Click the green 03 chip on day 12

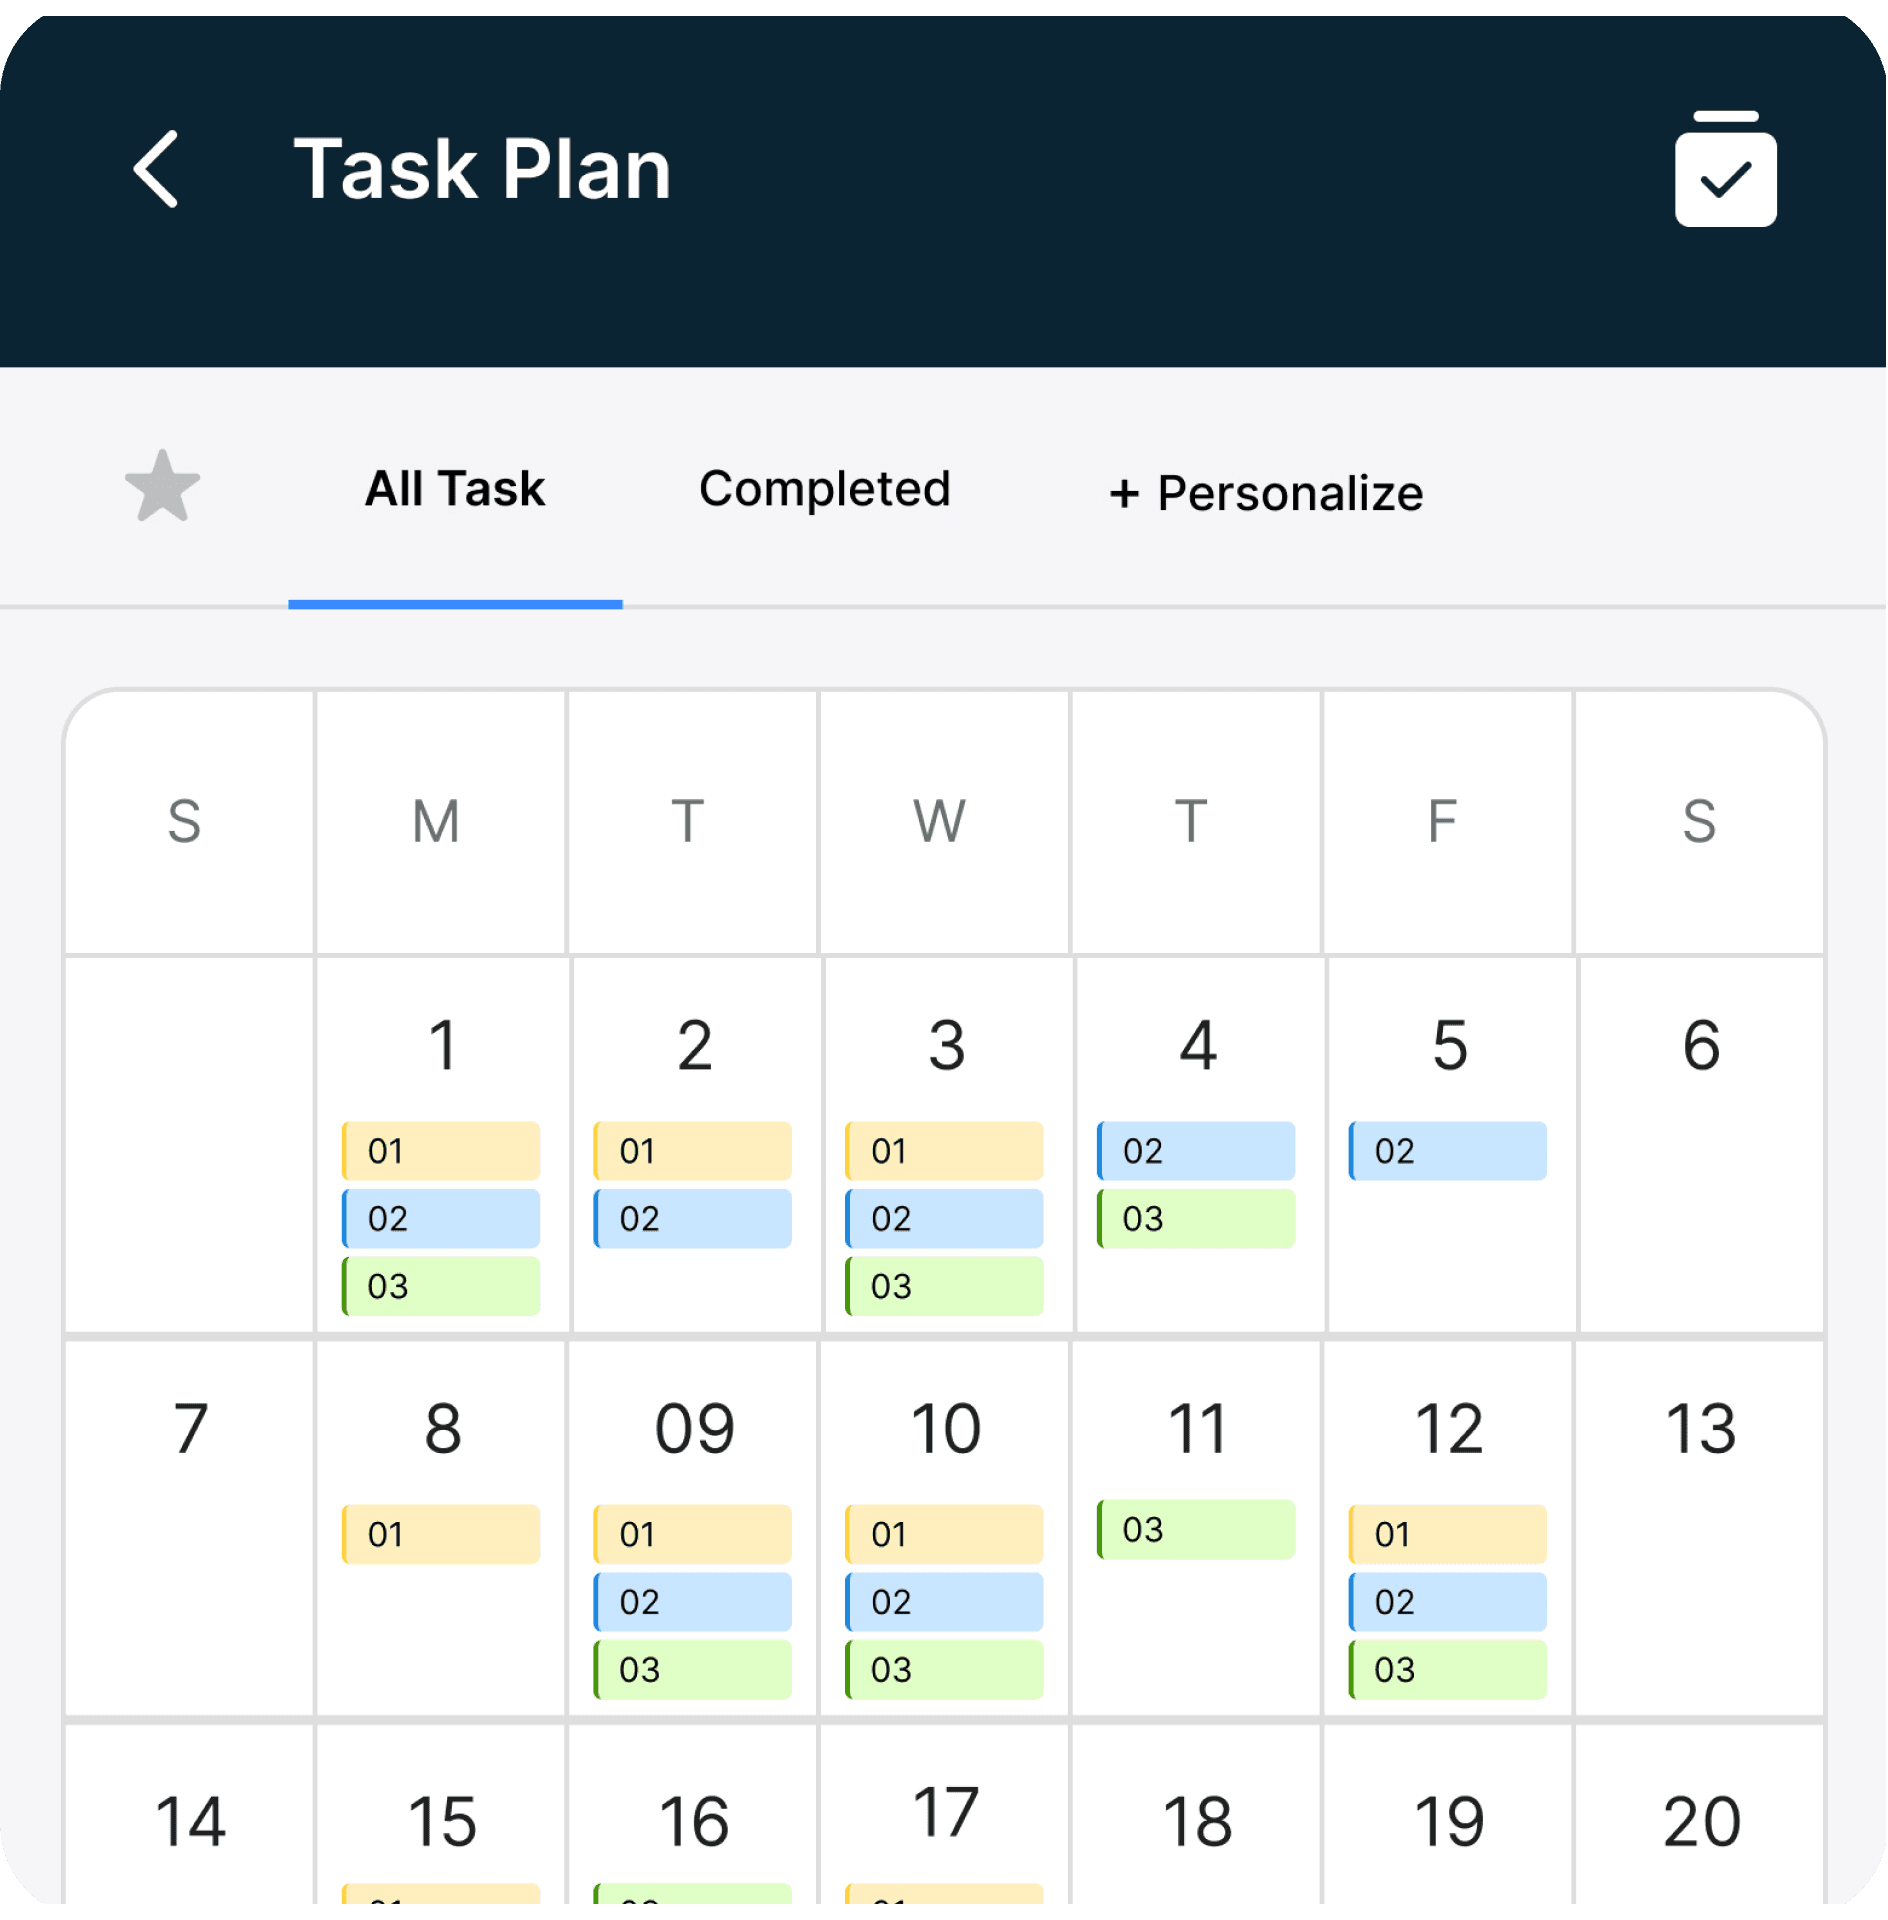[1447, 1669]
